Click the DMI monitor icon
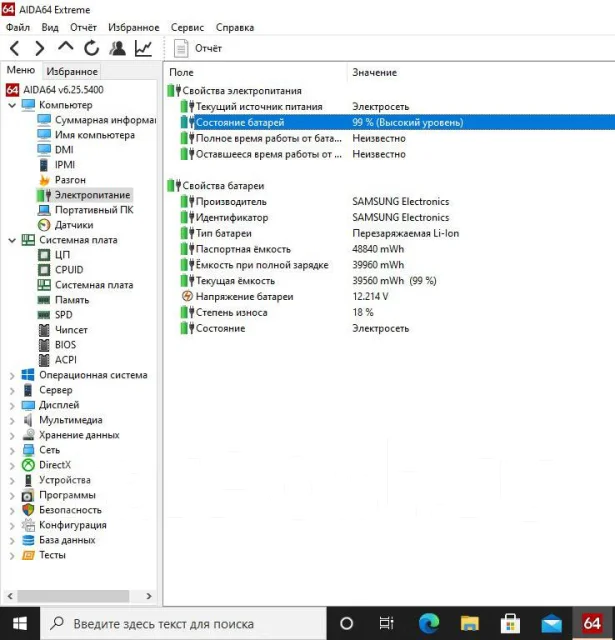The width and height of the screenshot is (615, 640). (44, 150)
